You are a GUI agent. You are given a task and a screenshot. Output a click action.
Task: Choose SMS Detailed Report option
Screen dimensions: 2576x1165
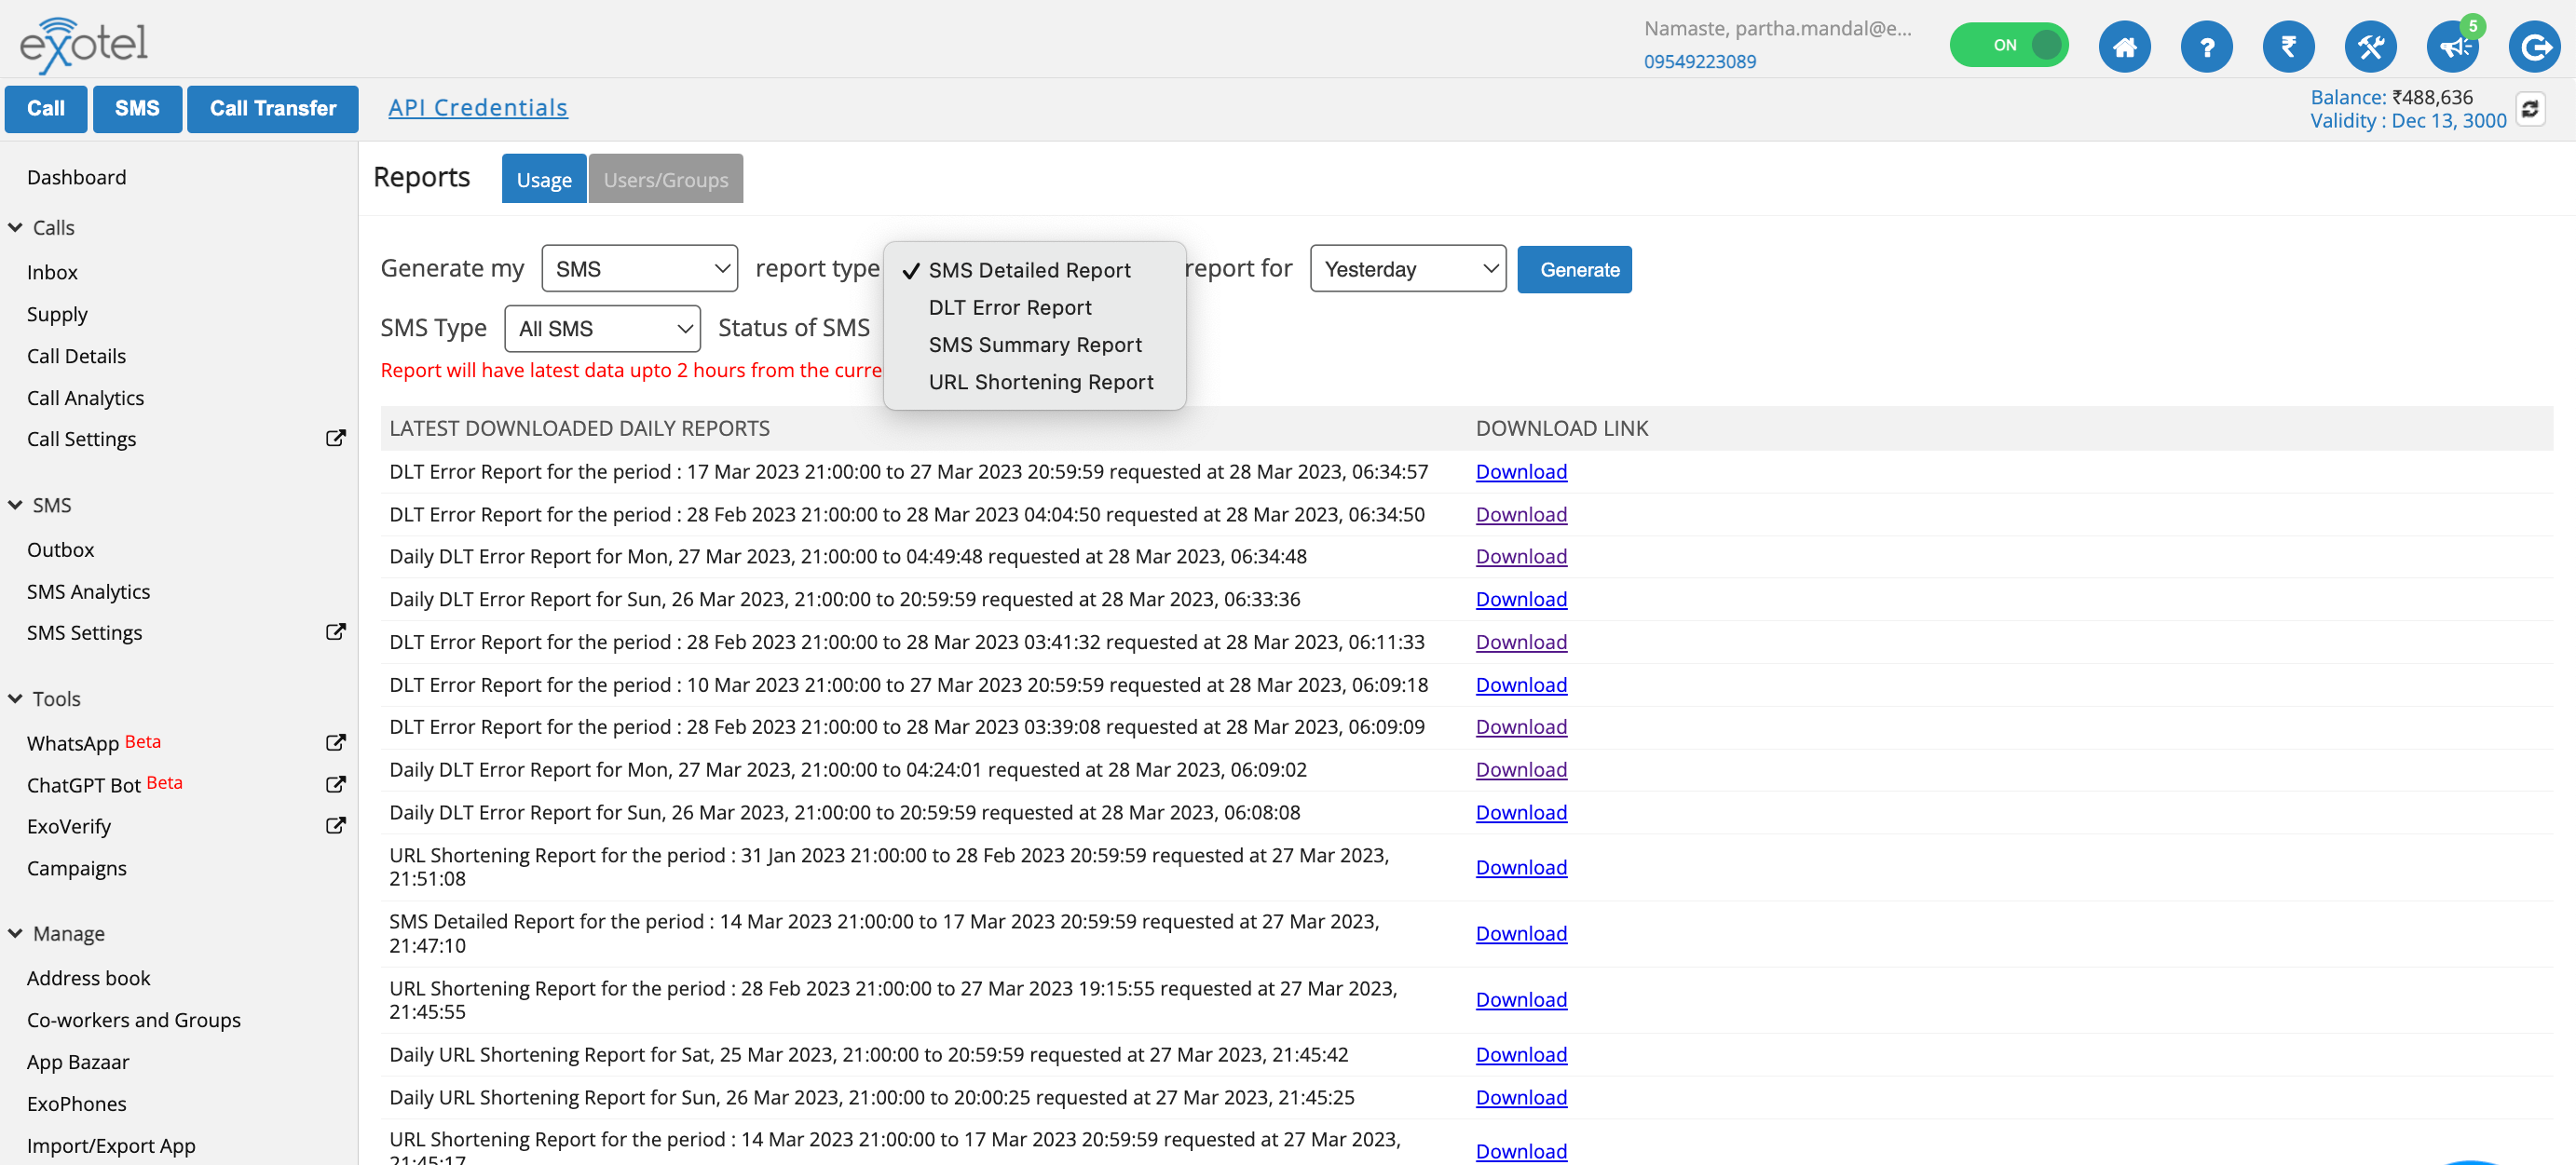tap(1029, 270)
